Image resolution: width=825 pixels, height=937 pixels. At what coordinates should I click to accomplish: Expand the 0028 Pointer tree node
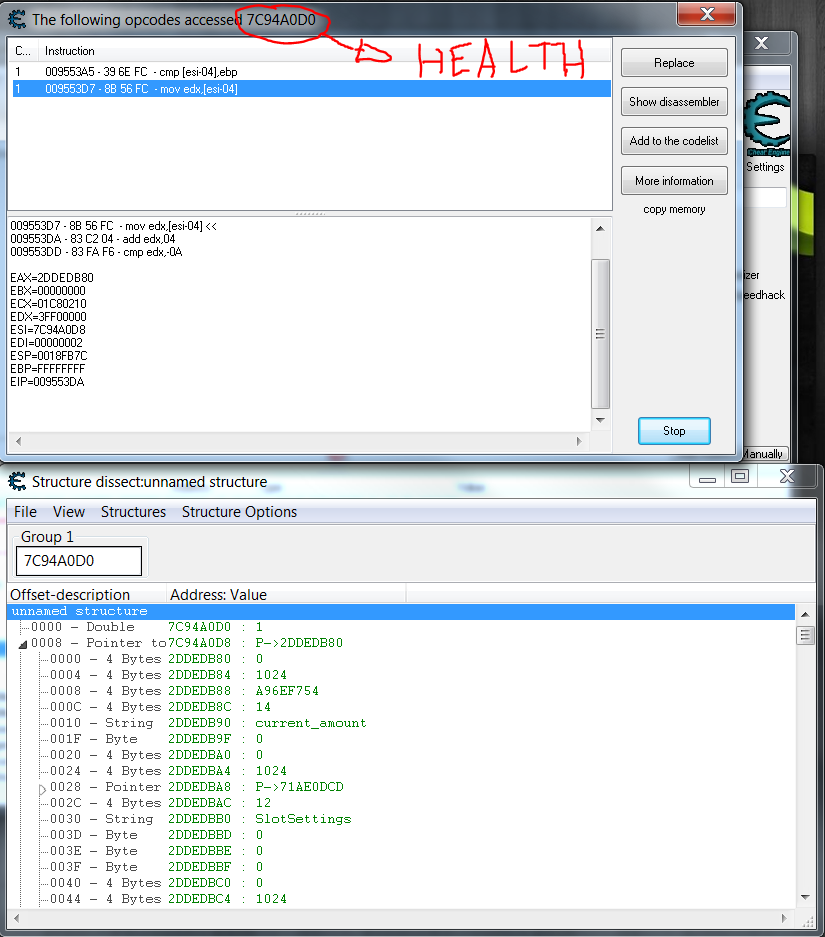coord(42,788)
